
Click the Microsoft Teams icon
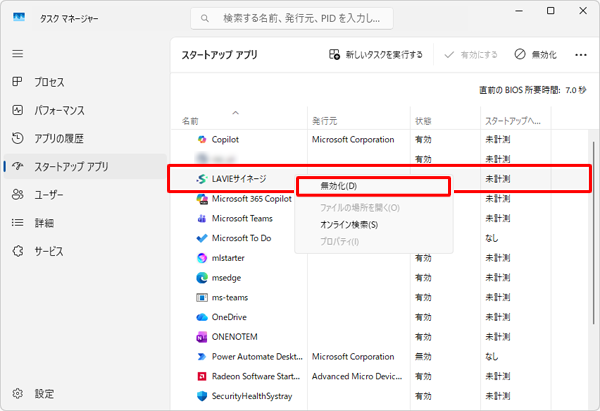pos(202,219)
